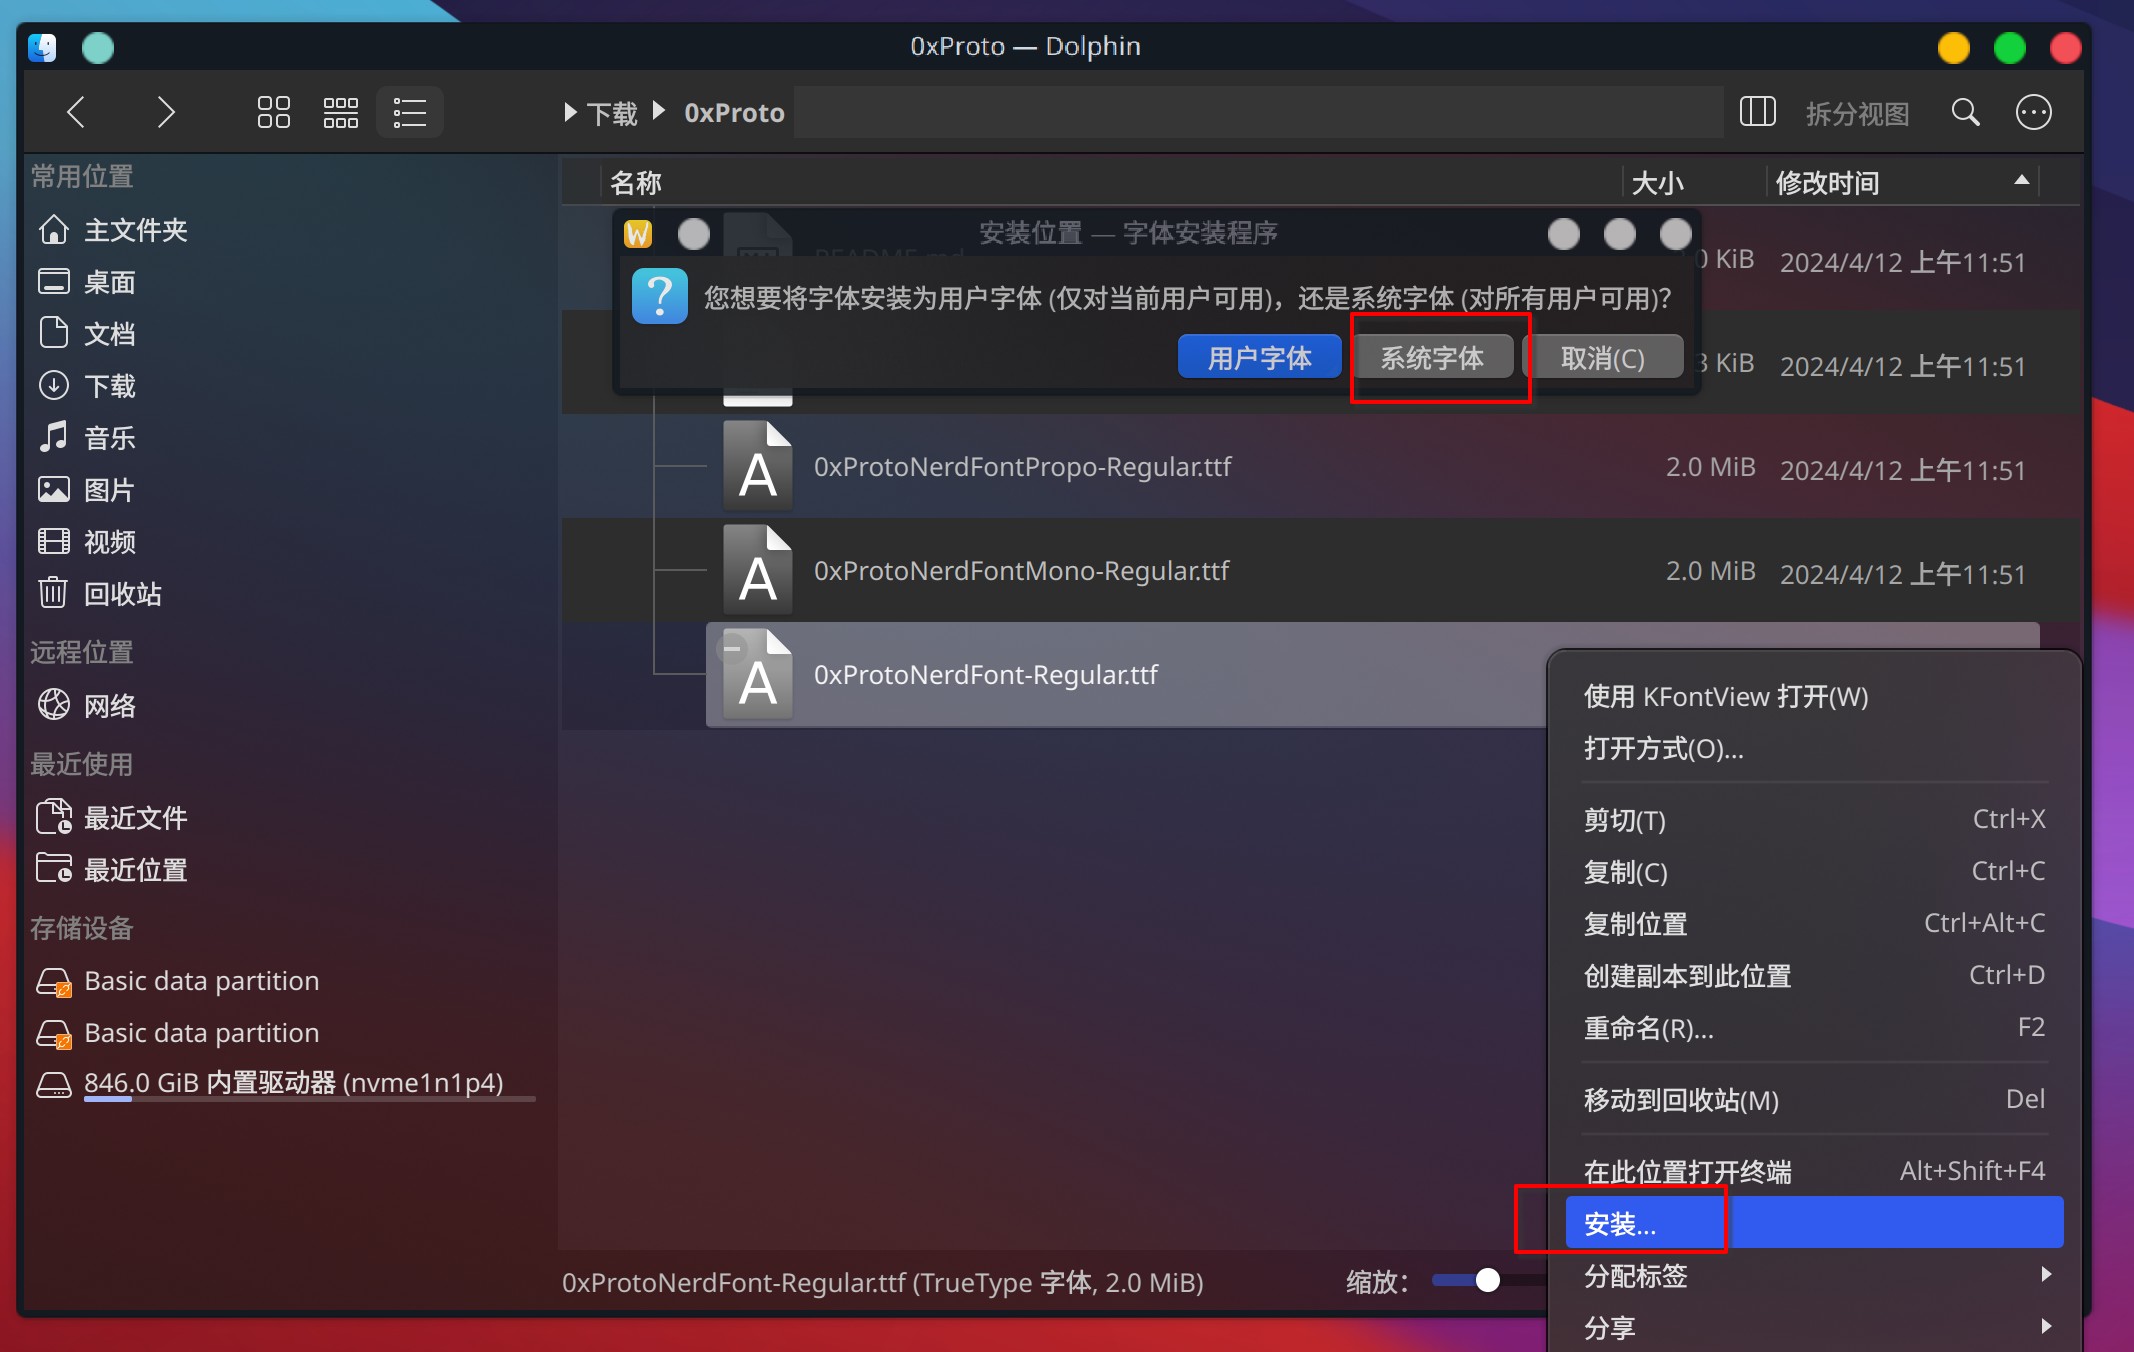Expand the 分享 submenu
Viewport: 2134px width, 1352px height.
[x=1814, y=1328]
